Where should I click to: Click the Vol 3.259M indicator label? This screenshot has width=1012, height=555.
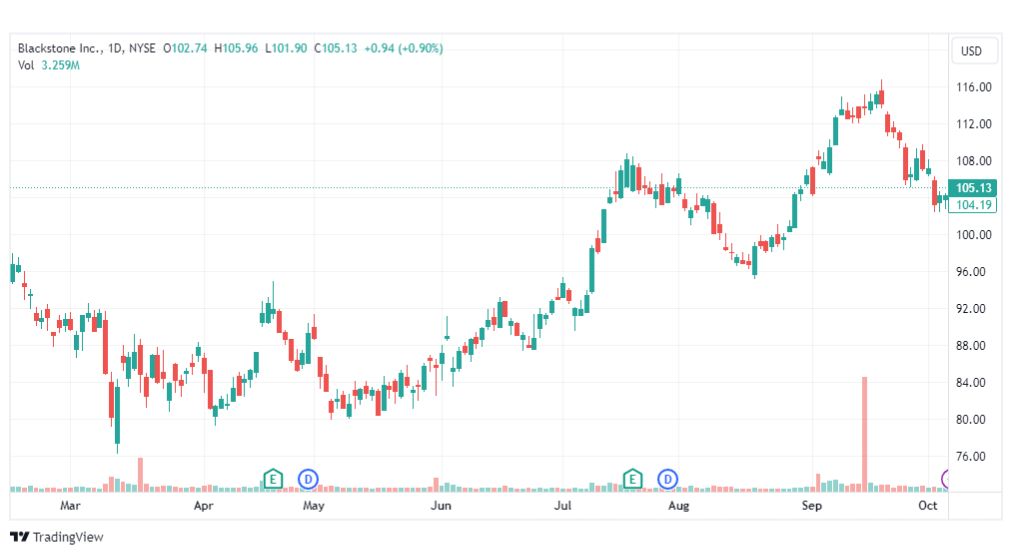pyautogui.click(x=49, y=65)
